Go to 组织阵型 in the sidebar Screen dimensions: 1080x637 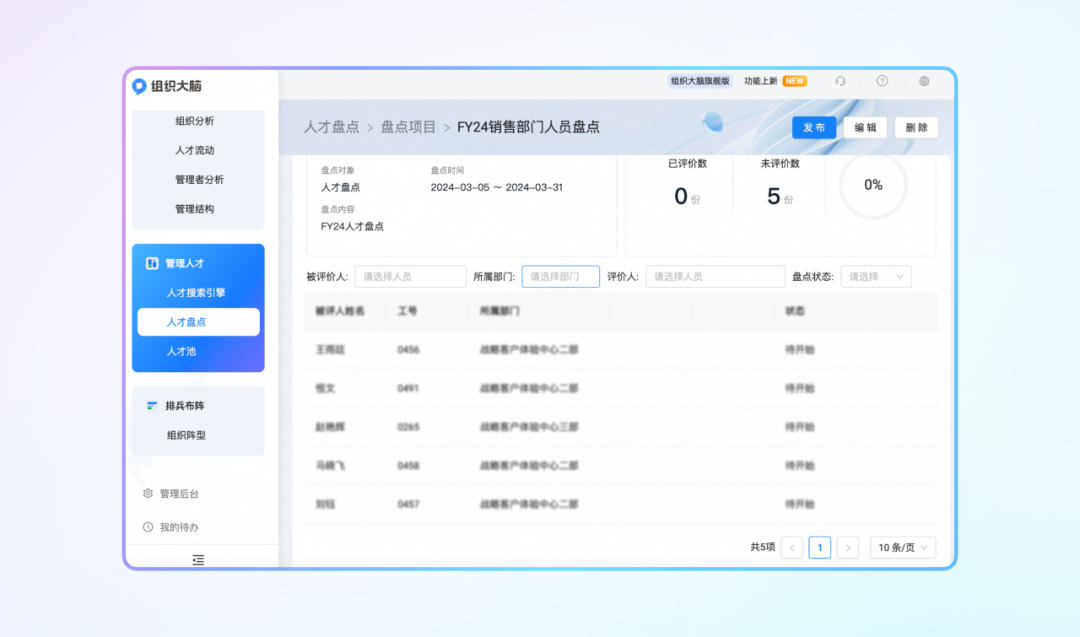point(186,435)
